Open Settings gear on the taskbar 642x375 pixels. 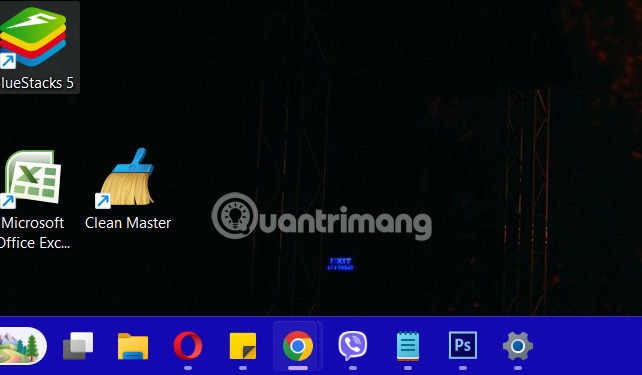pos(518,346)
